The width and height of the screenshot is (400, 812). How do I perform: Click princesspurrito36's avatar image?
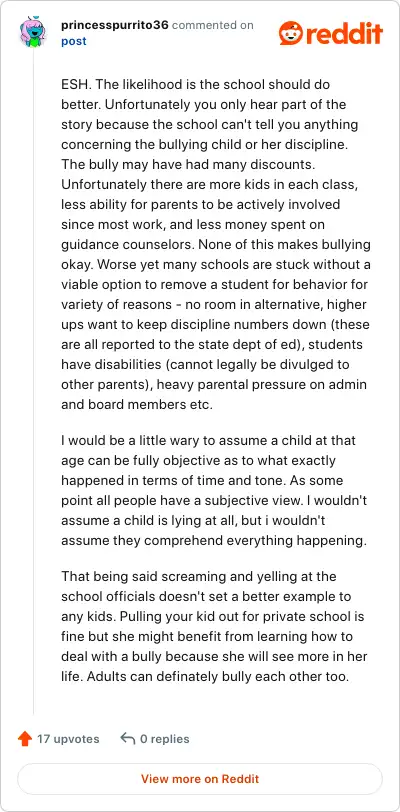pyautogui.click(x=33, y=32)
